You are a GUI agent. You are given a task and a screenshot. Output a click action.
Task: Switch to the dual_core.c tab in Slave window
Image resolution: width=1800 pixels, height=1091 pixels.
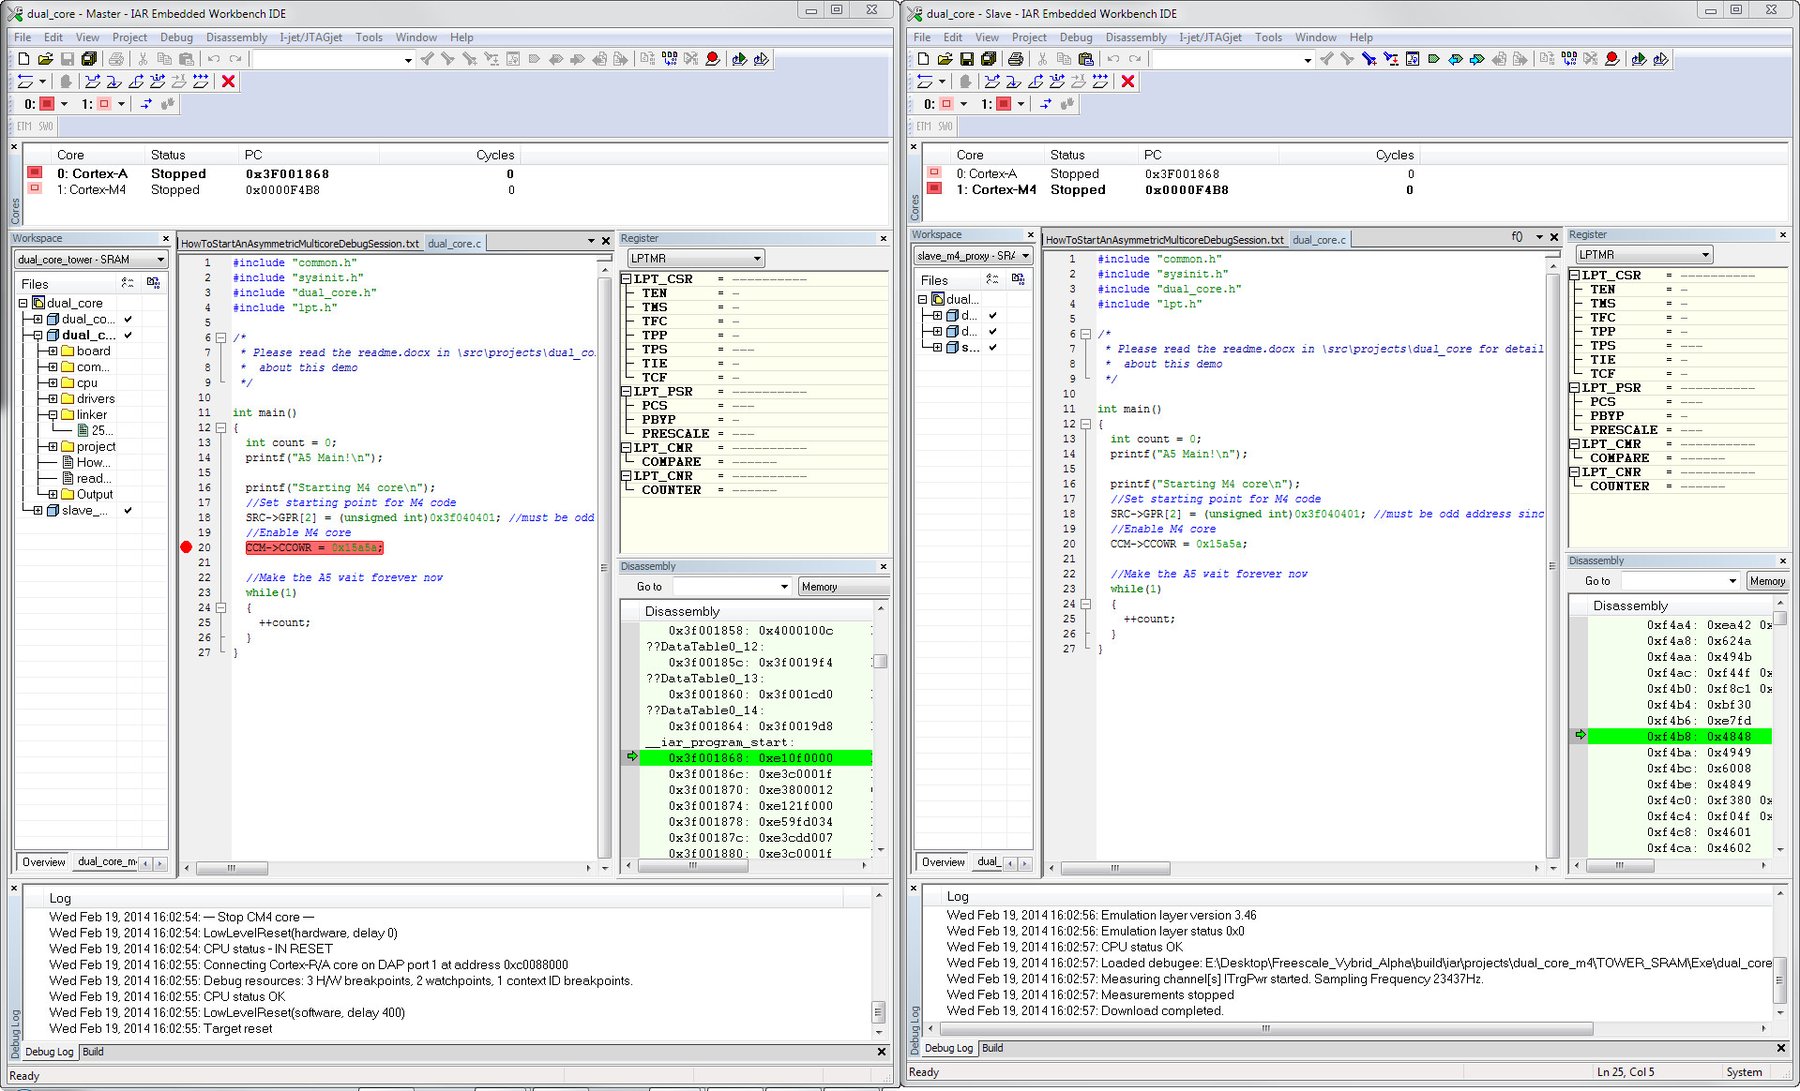point(1320,239)
